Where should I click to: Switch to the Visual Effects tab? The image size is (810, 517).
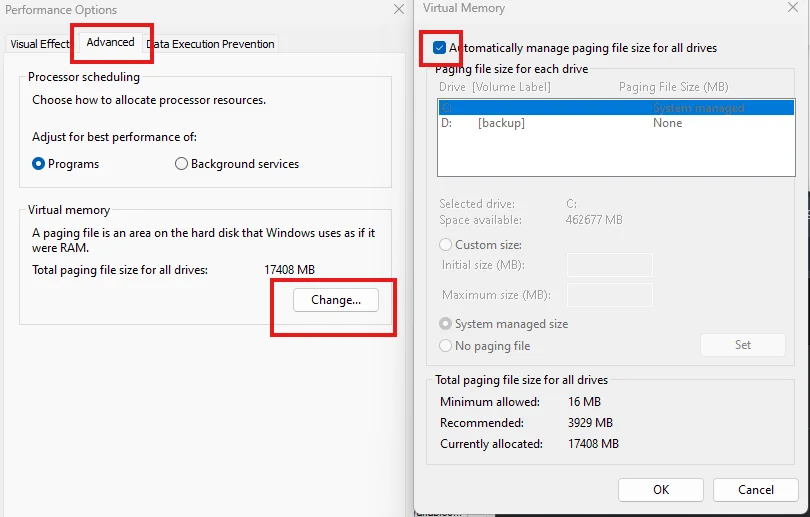tap(39, 44)
